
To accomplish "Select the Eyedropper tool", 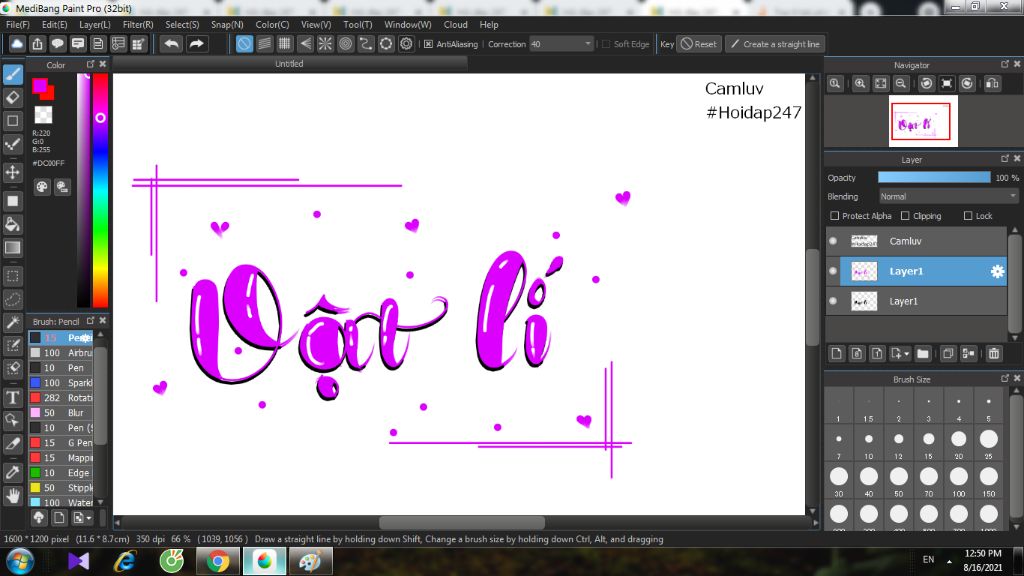I will coord(13,472).
